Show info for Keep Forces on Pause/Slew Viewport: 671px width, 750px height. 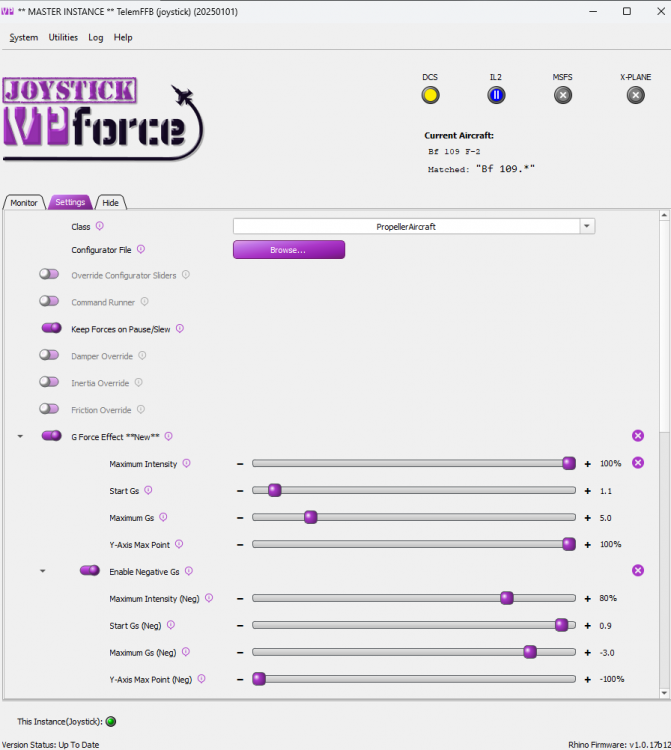pyautogui.click(x=180, y=329)
